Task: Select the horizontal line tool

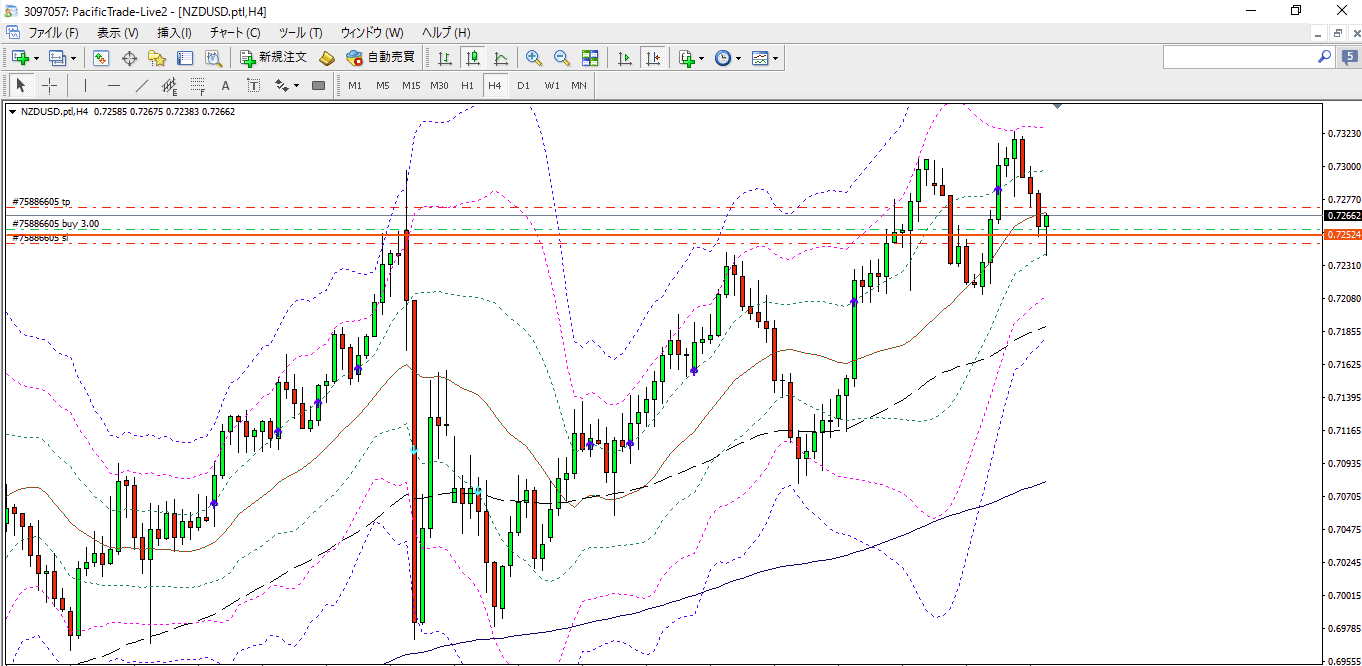Action: (x=114, y=85)
